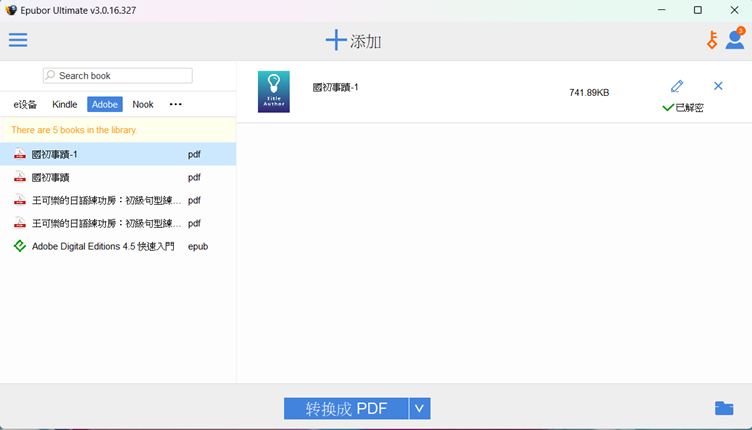The width and height of the screenshot is (752, 430).
Task: Open the output folder icon
Action: pos(724,408)
